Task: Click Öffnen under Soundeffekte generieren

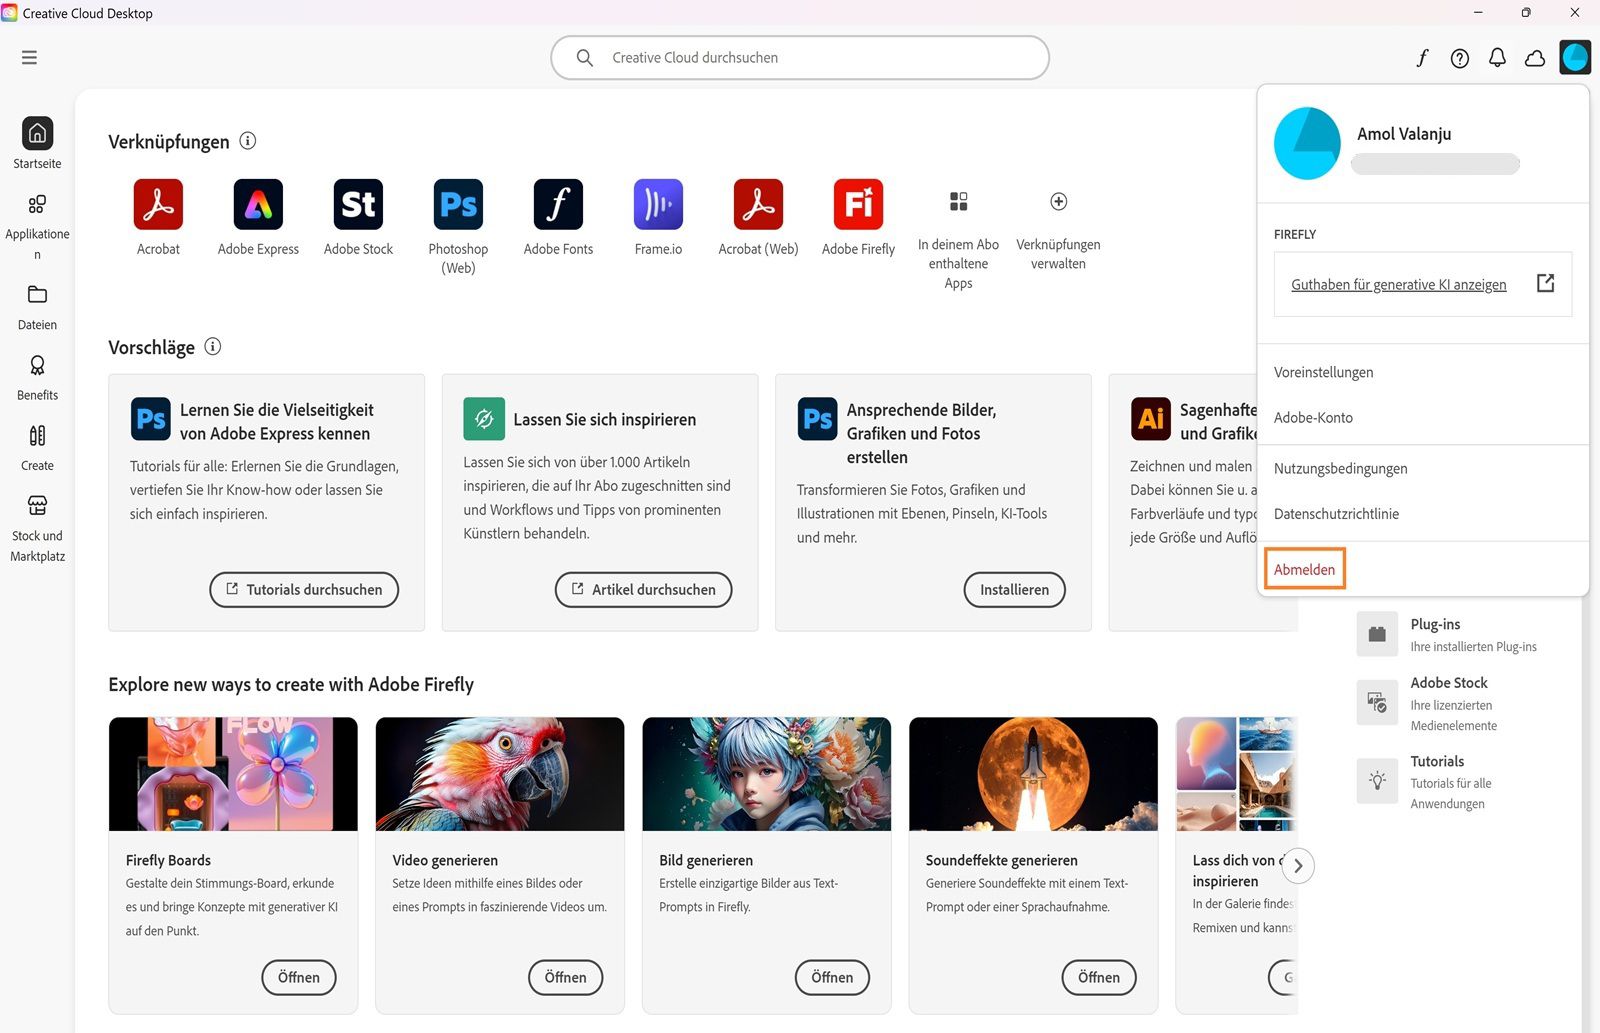Action: [x=1099, y=977]
